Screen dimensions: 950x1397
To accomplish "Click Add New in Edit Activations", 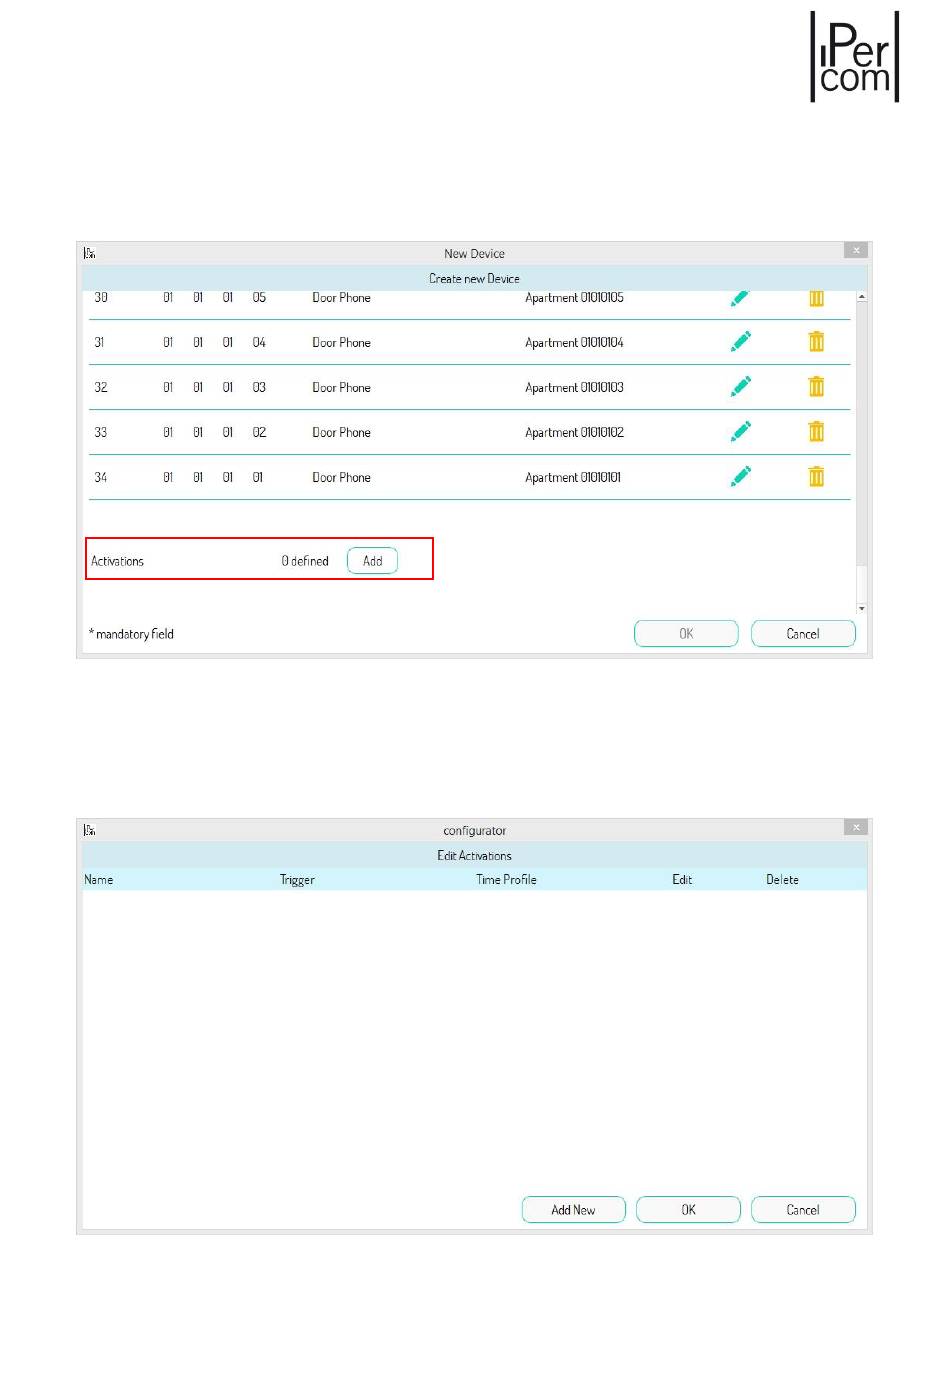I will coord(573,1210).
